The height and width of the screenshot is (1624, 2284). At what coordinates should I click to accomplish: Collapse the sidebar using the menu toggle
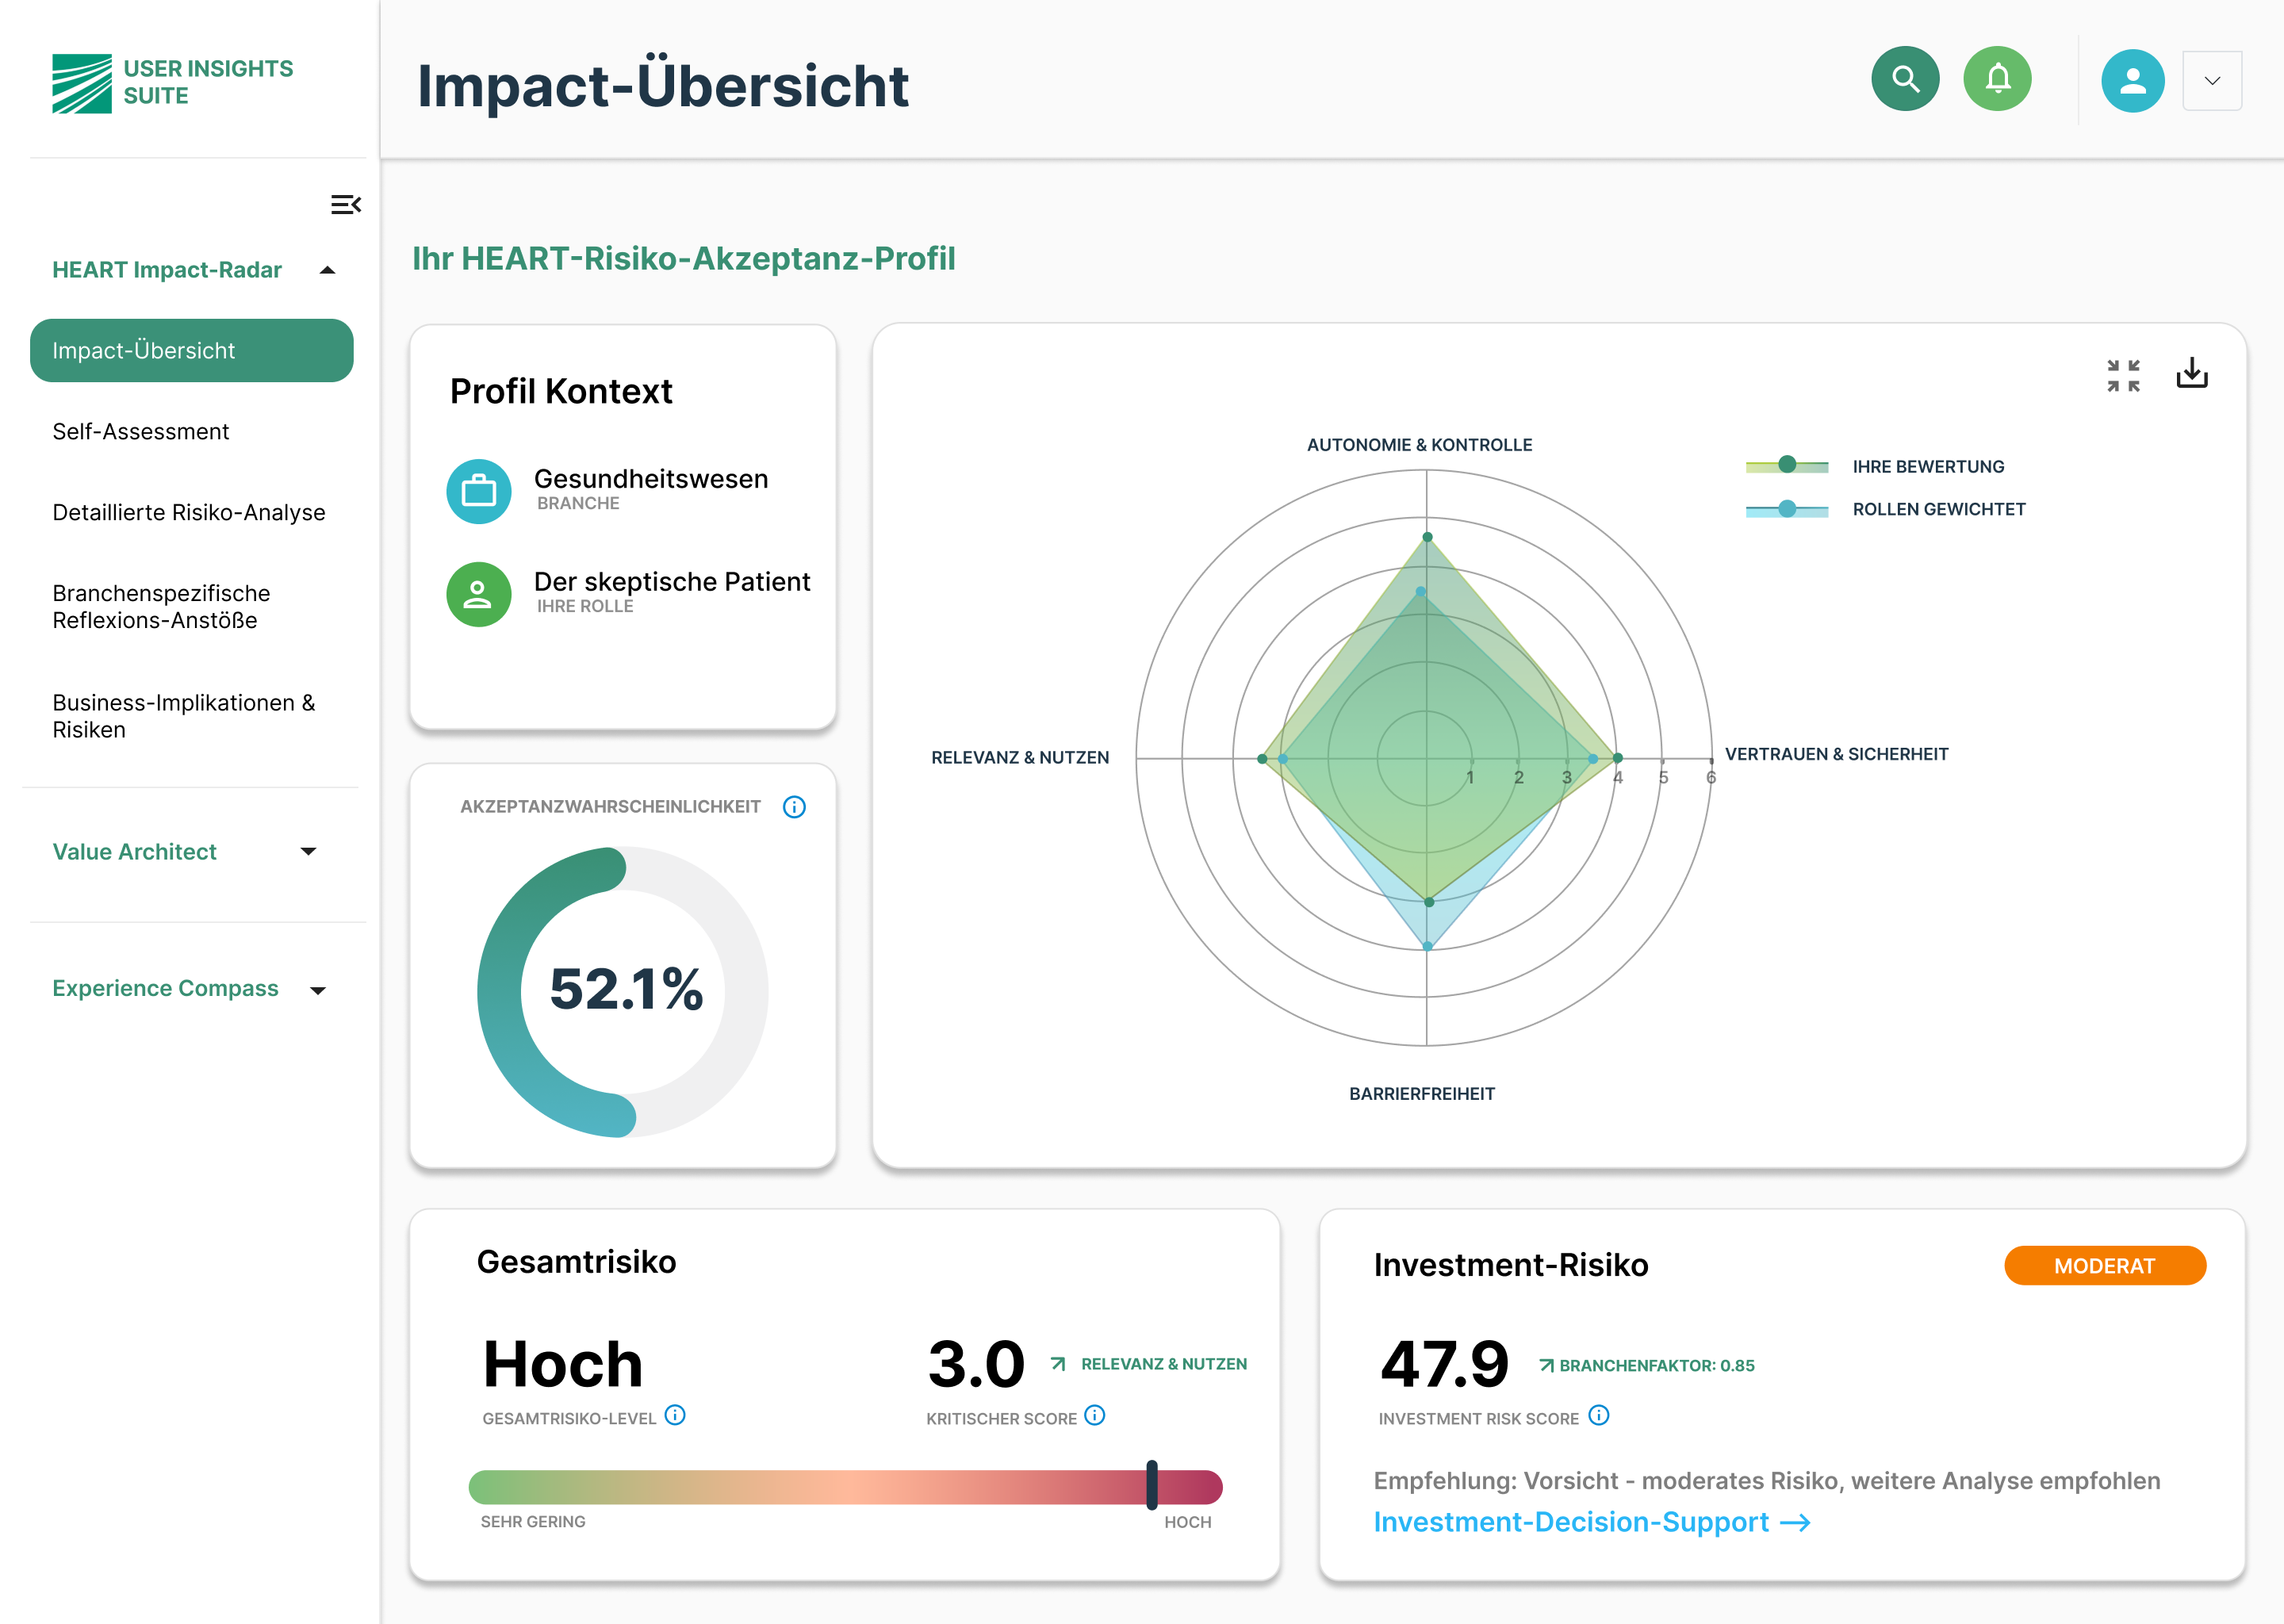coord(346,204)
